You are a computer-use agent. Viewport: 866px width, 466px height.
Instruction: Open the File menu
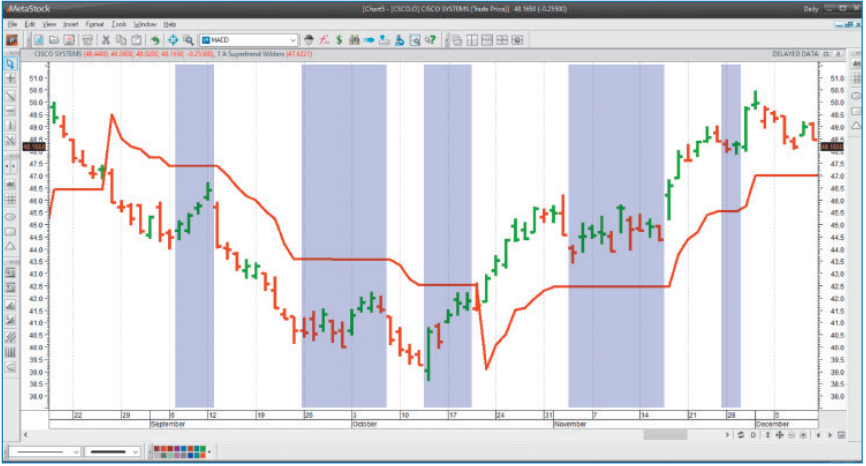12,22
